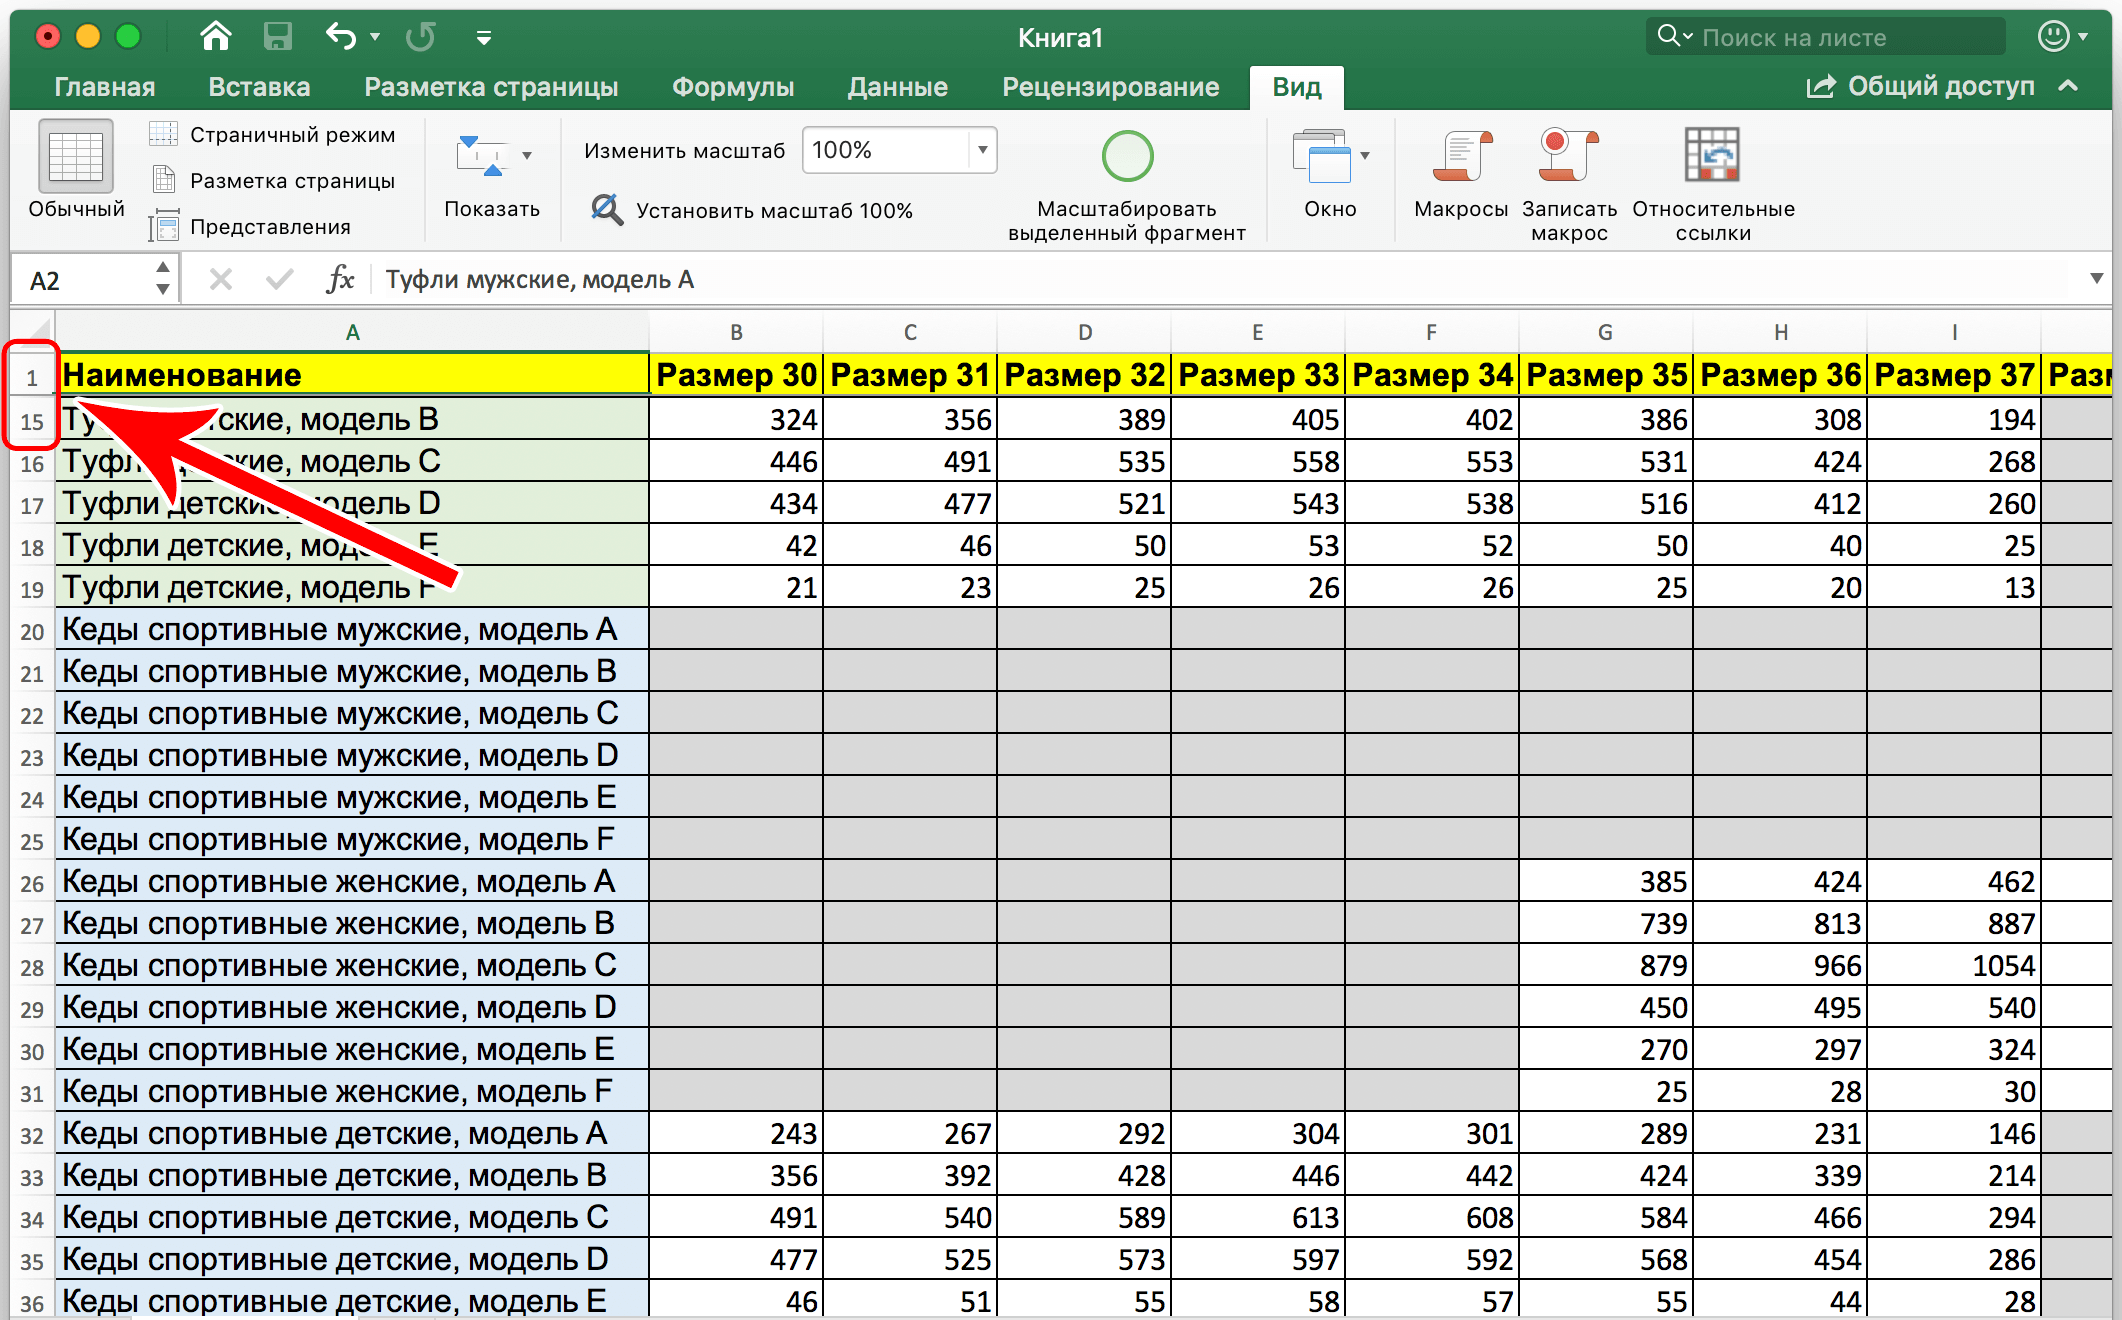The width and height of the screenshot is (2122, 1320).
Task: Click the Размер 33 header cell
Action: click(x=1258, y=375)
